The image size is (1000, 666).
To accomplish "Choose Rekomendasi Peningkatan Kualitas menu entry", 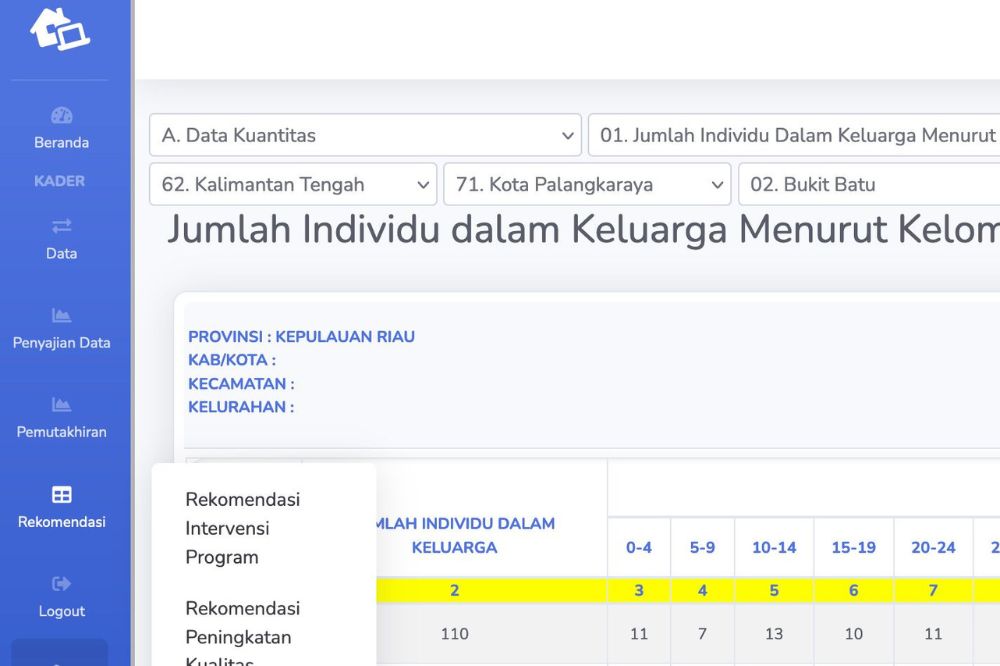I will tap(242, 636).
